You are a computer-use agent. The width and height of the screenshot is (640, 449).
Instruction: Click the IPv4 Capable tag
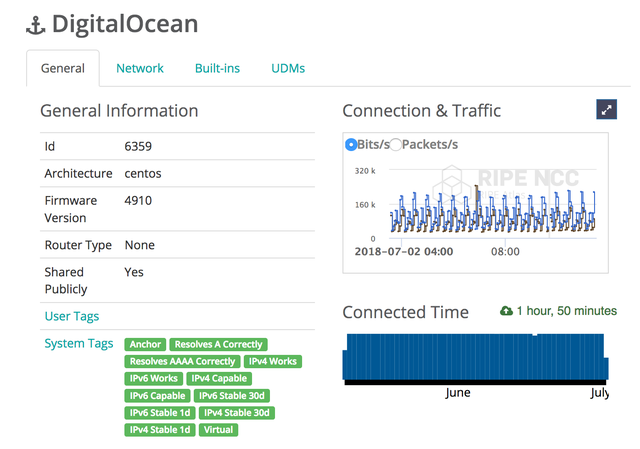219,378
